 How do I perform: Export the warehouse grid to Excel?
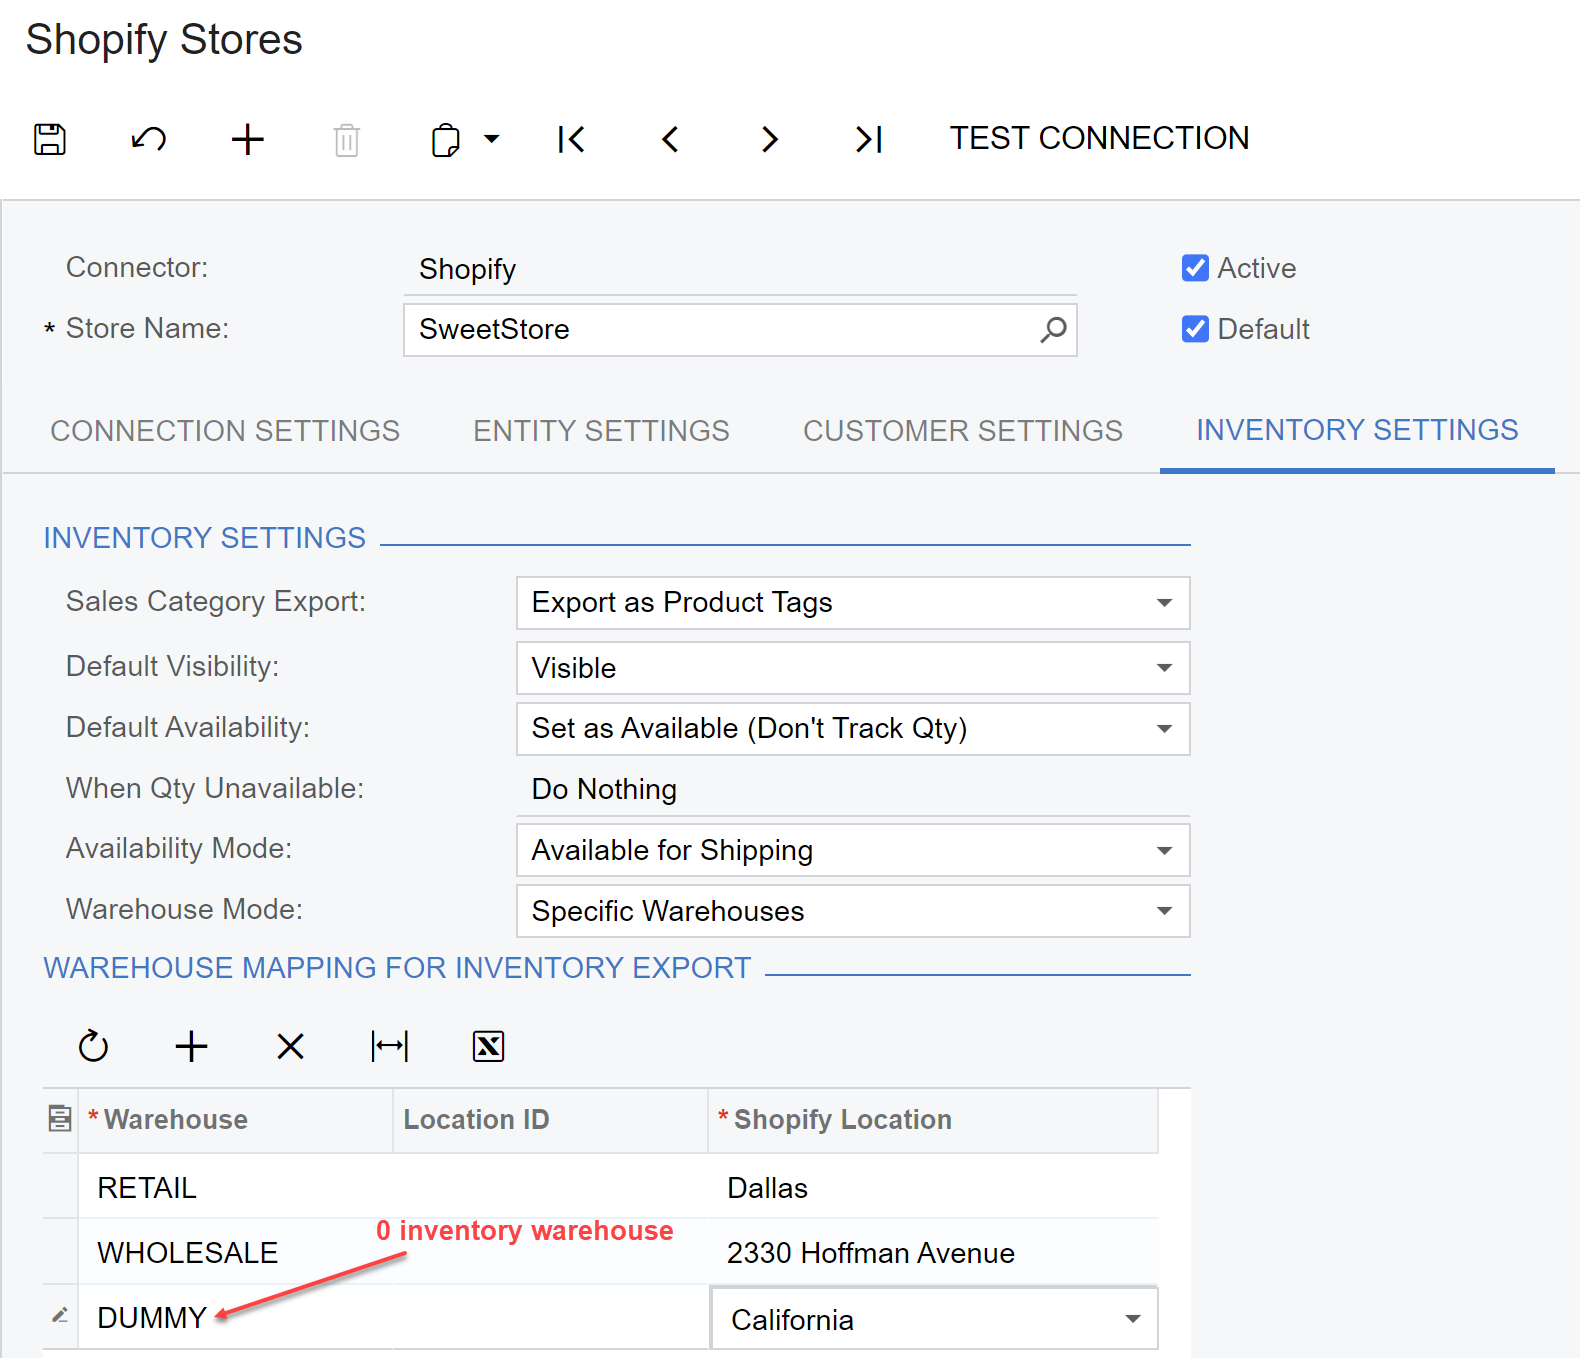point(488,1047)
